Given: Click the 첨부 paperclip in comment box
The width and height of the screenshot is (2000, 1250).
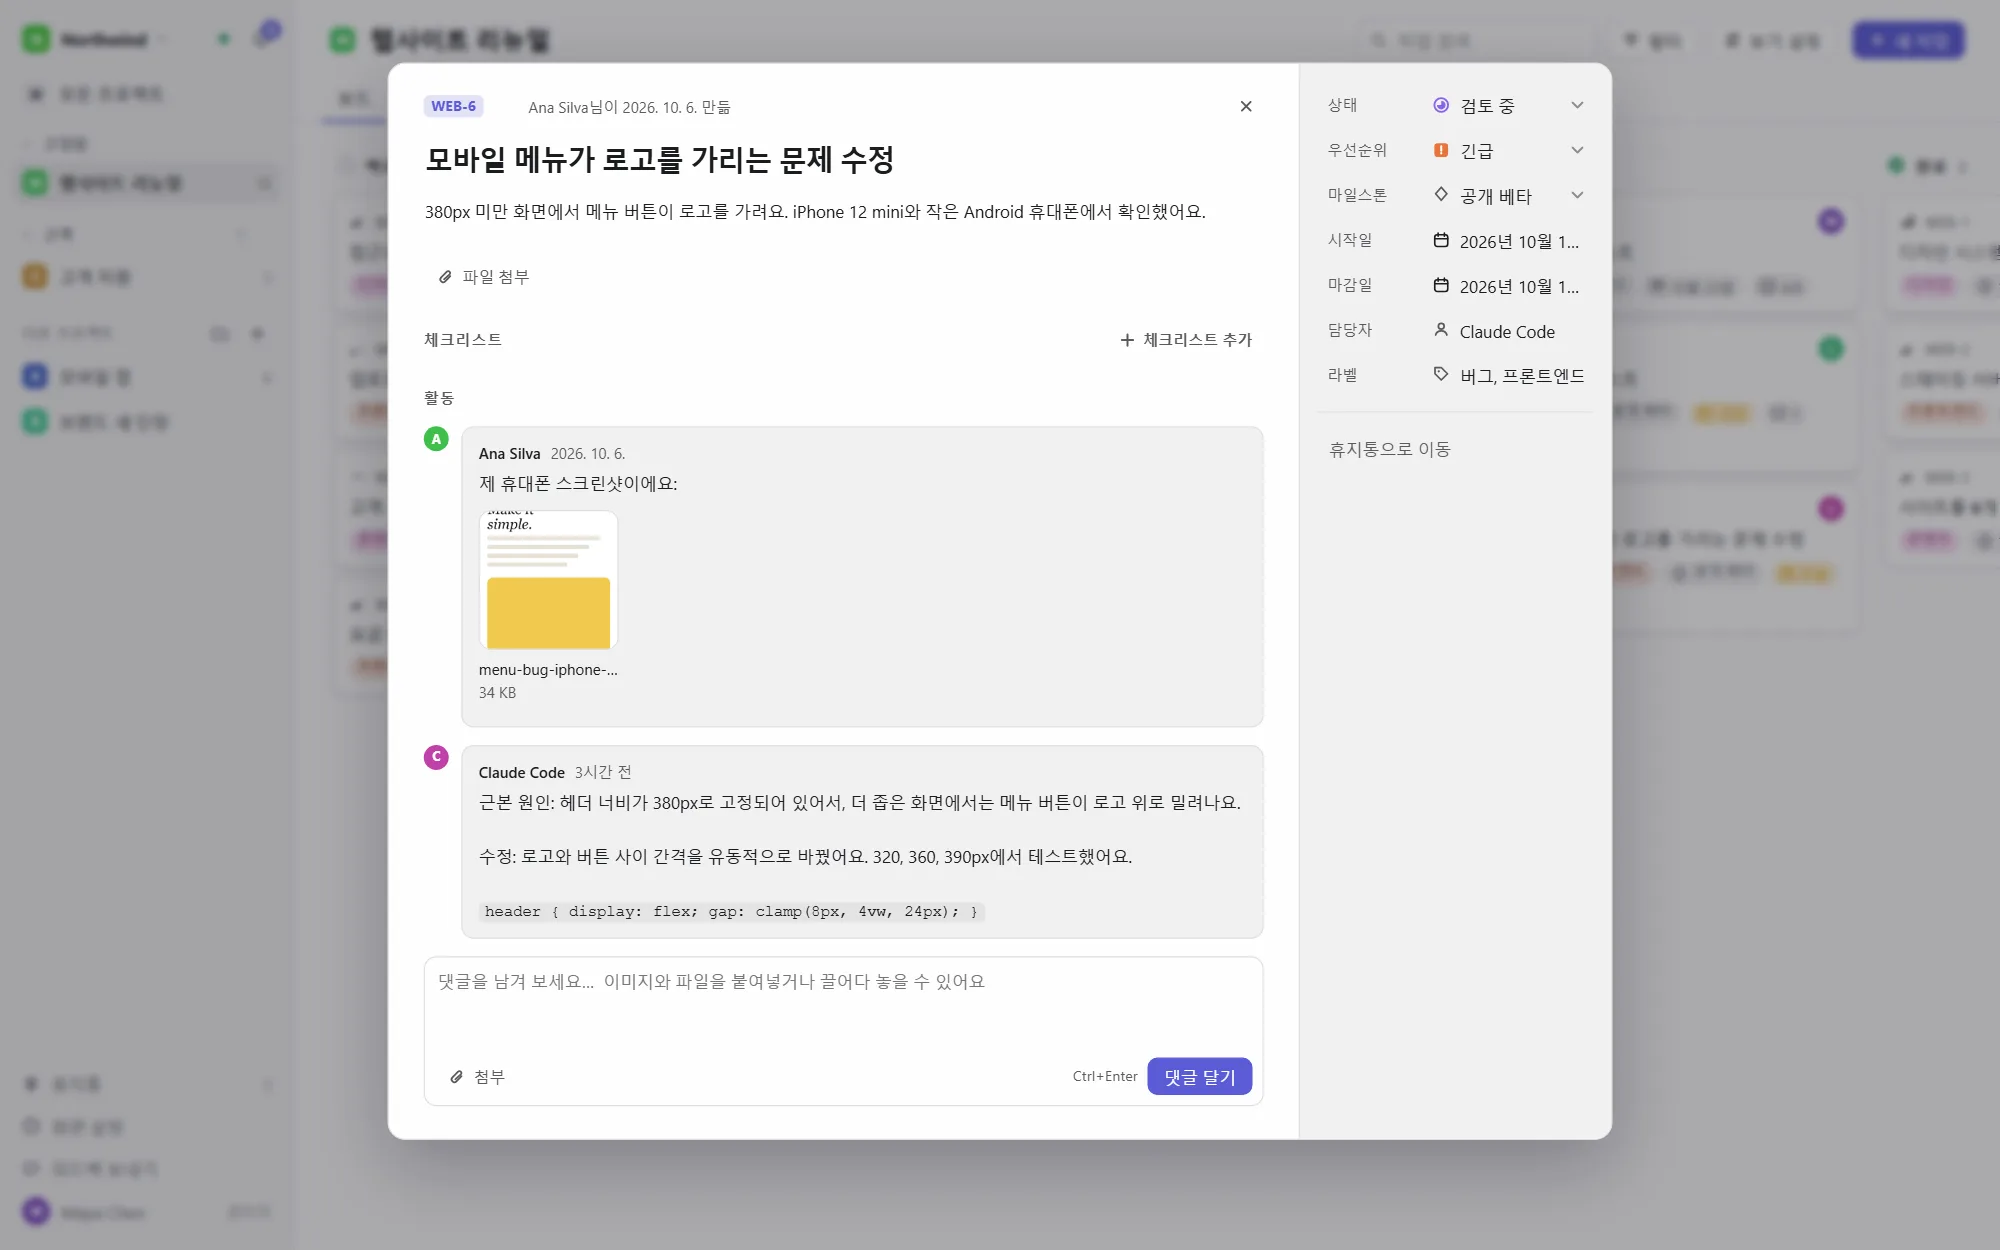Looking at the screenshot, I should (x=477, y=1077).
